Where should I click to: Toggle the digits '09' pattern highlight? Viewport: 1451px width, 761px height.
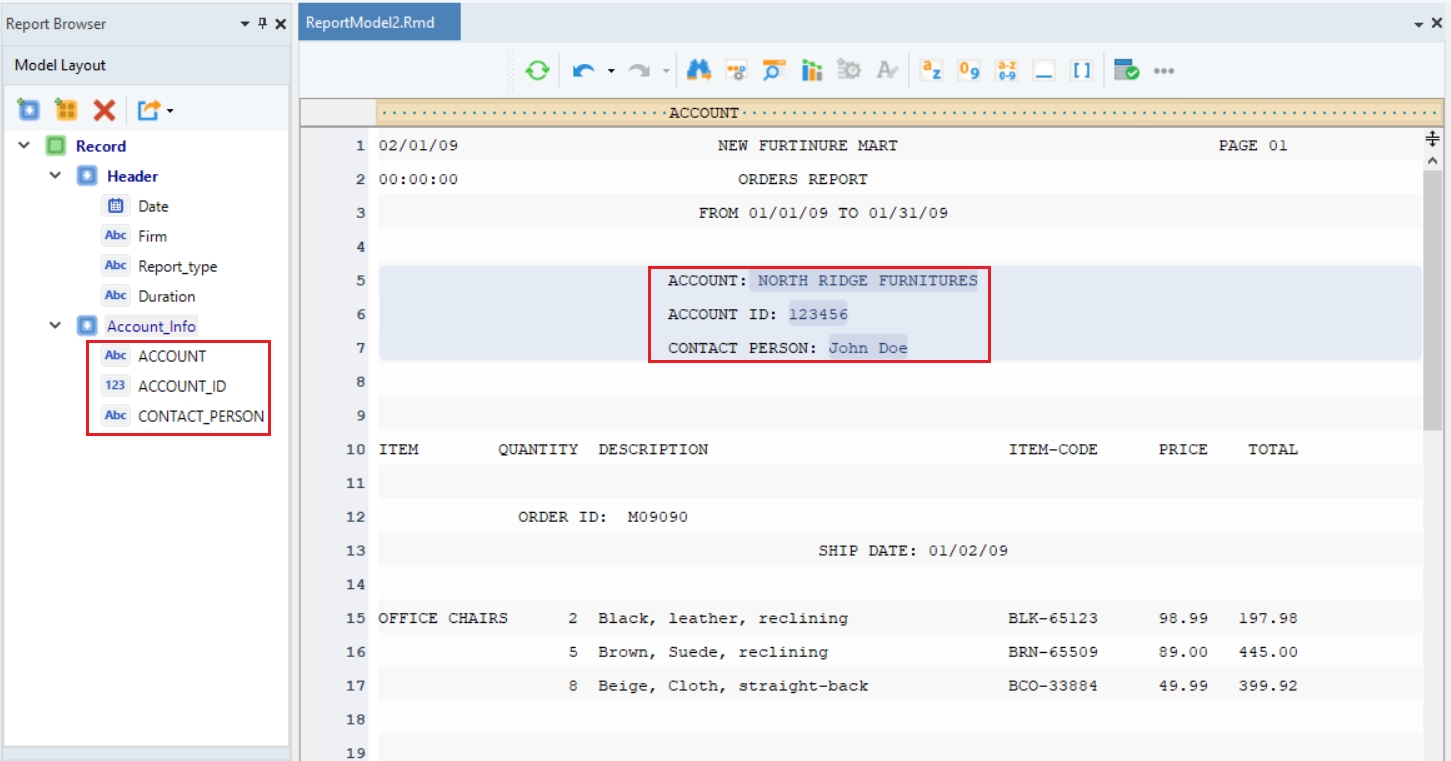(x=969, y=71)
